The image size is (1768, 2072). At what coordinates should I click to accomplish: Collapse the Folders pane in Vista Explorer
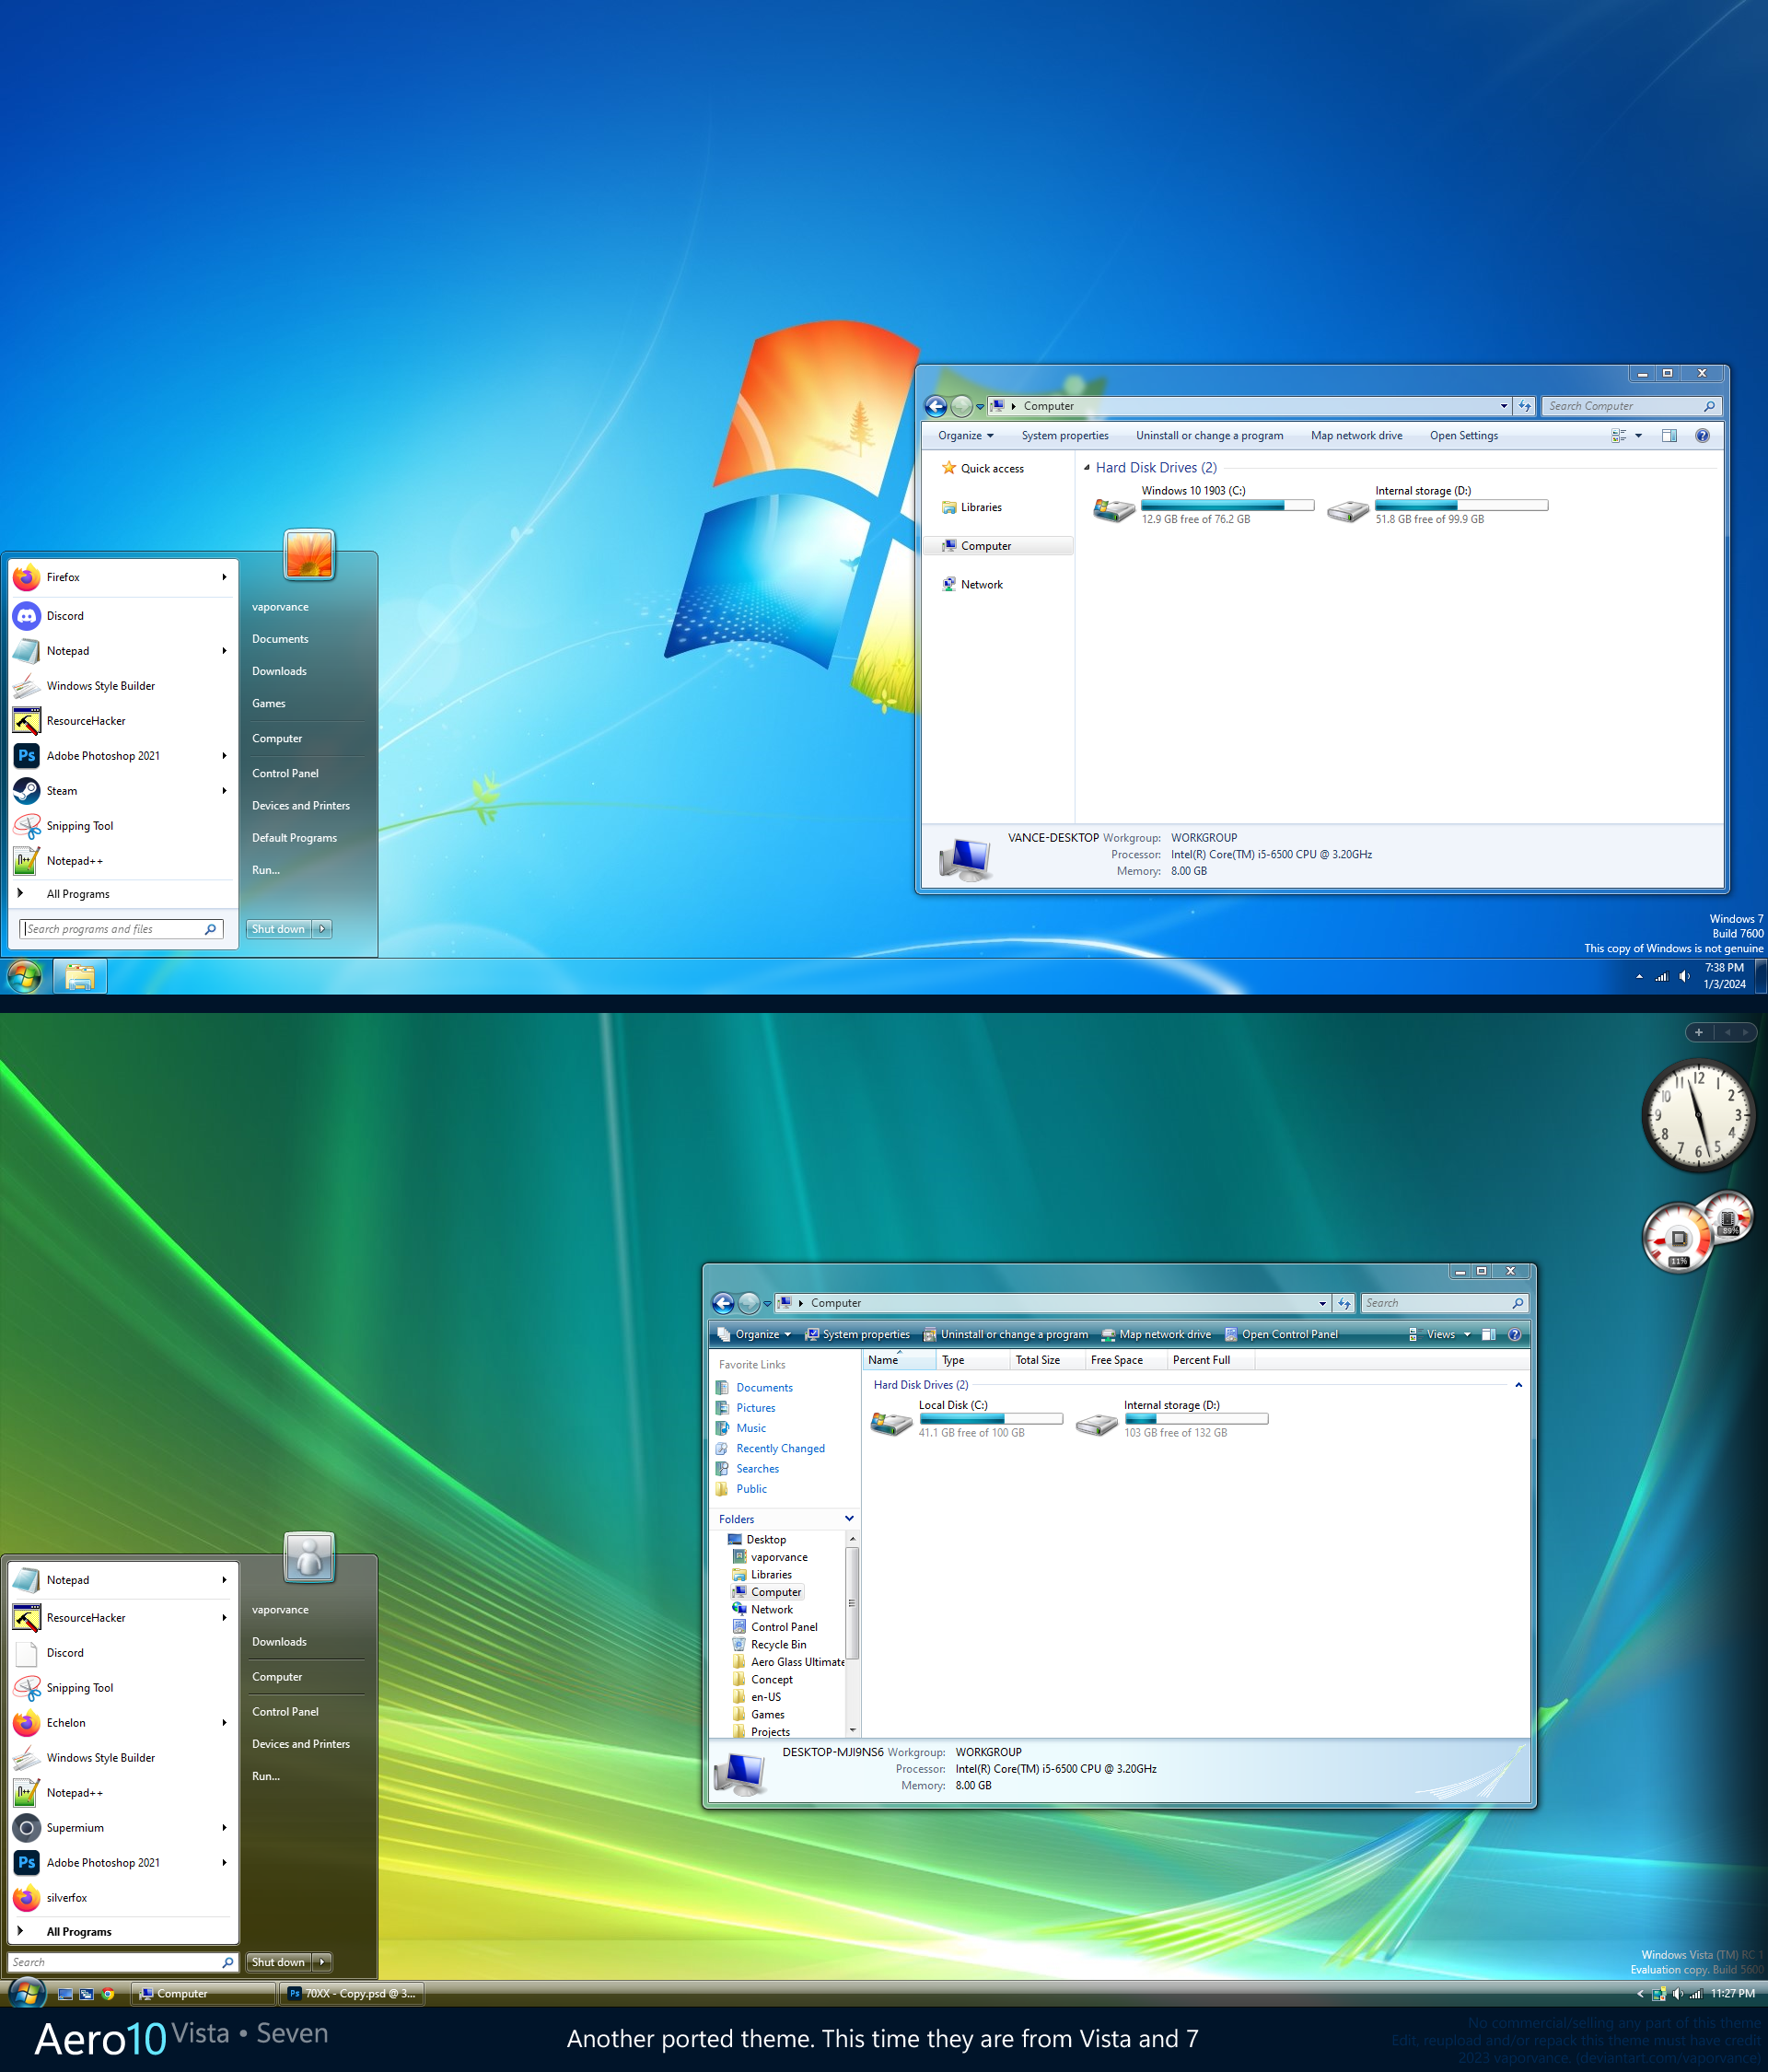point(849,1518)
